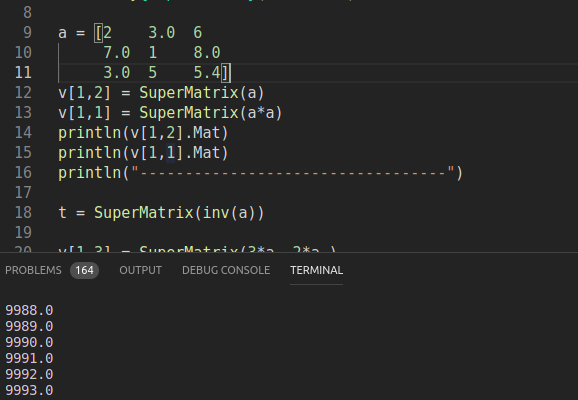
Task: Open the PROBLEMS panel tab
Action: 33,270
